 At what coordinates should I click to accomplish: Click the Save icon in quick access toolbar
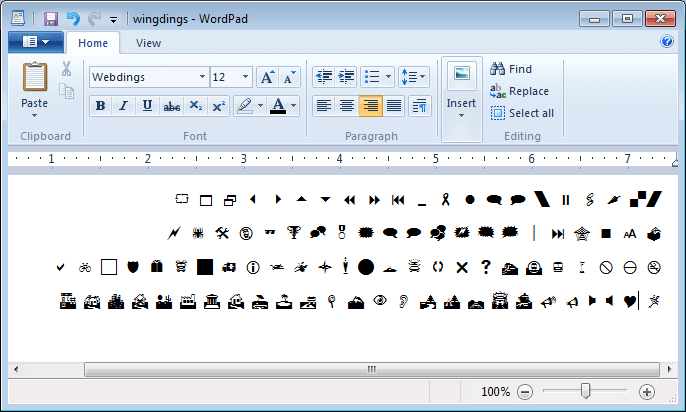click(x=50, y=18)
